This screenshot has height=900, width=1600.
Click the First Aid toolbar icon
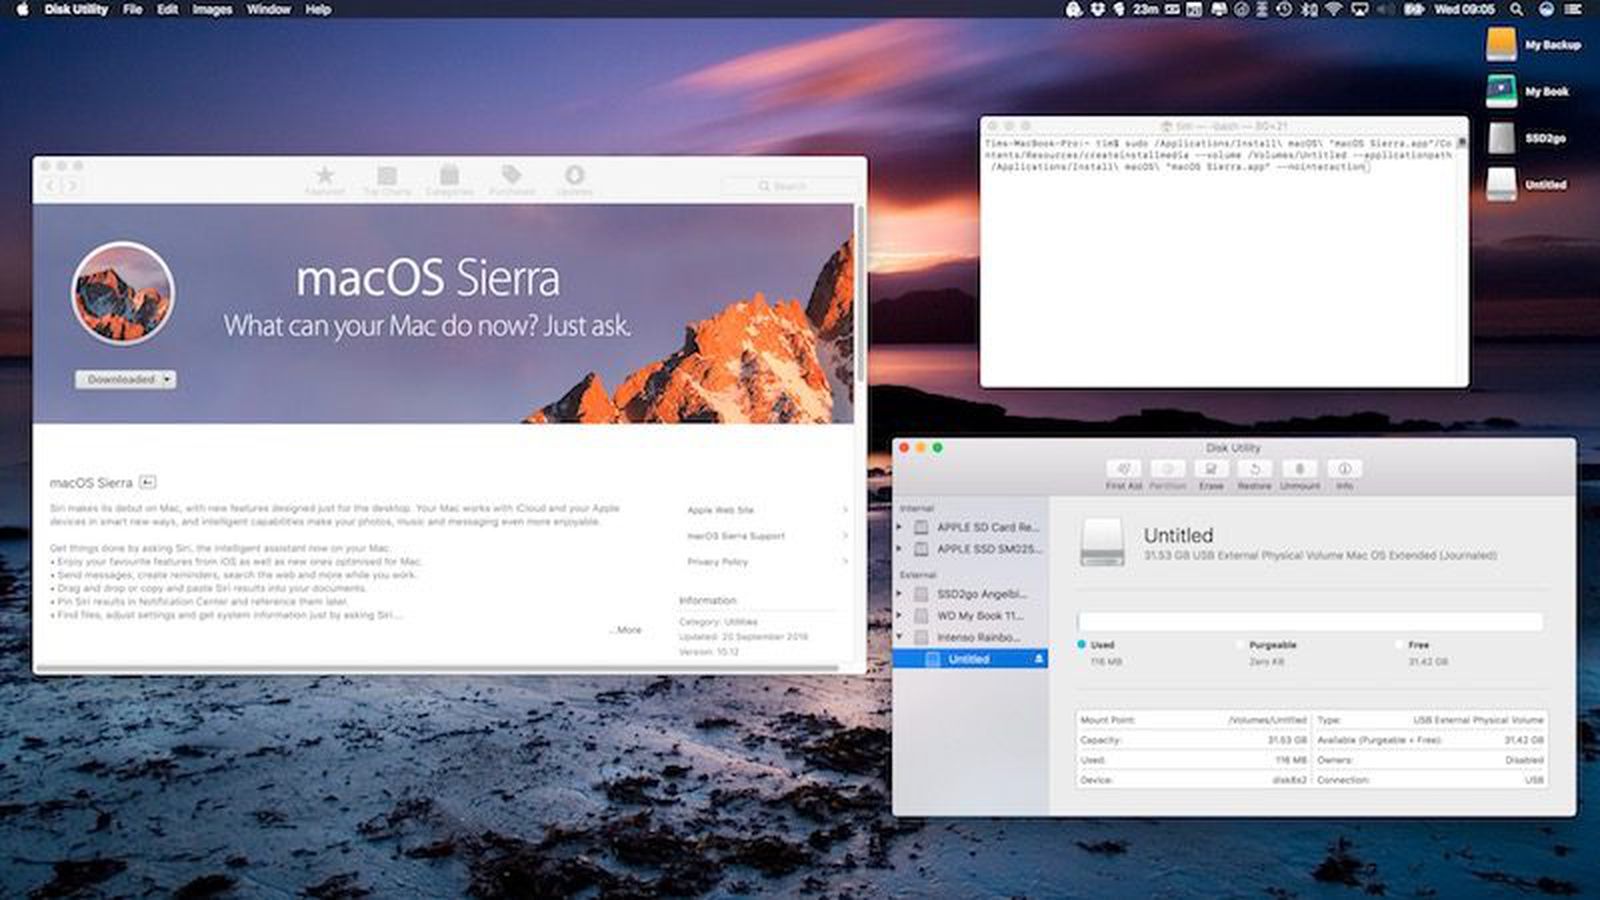[x=1123, y=470]
